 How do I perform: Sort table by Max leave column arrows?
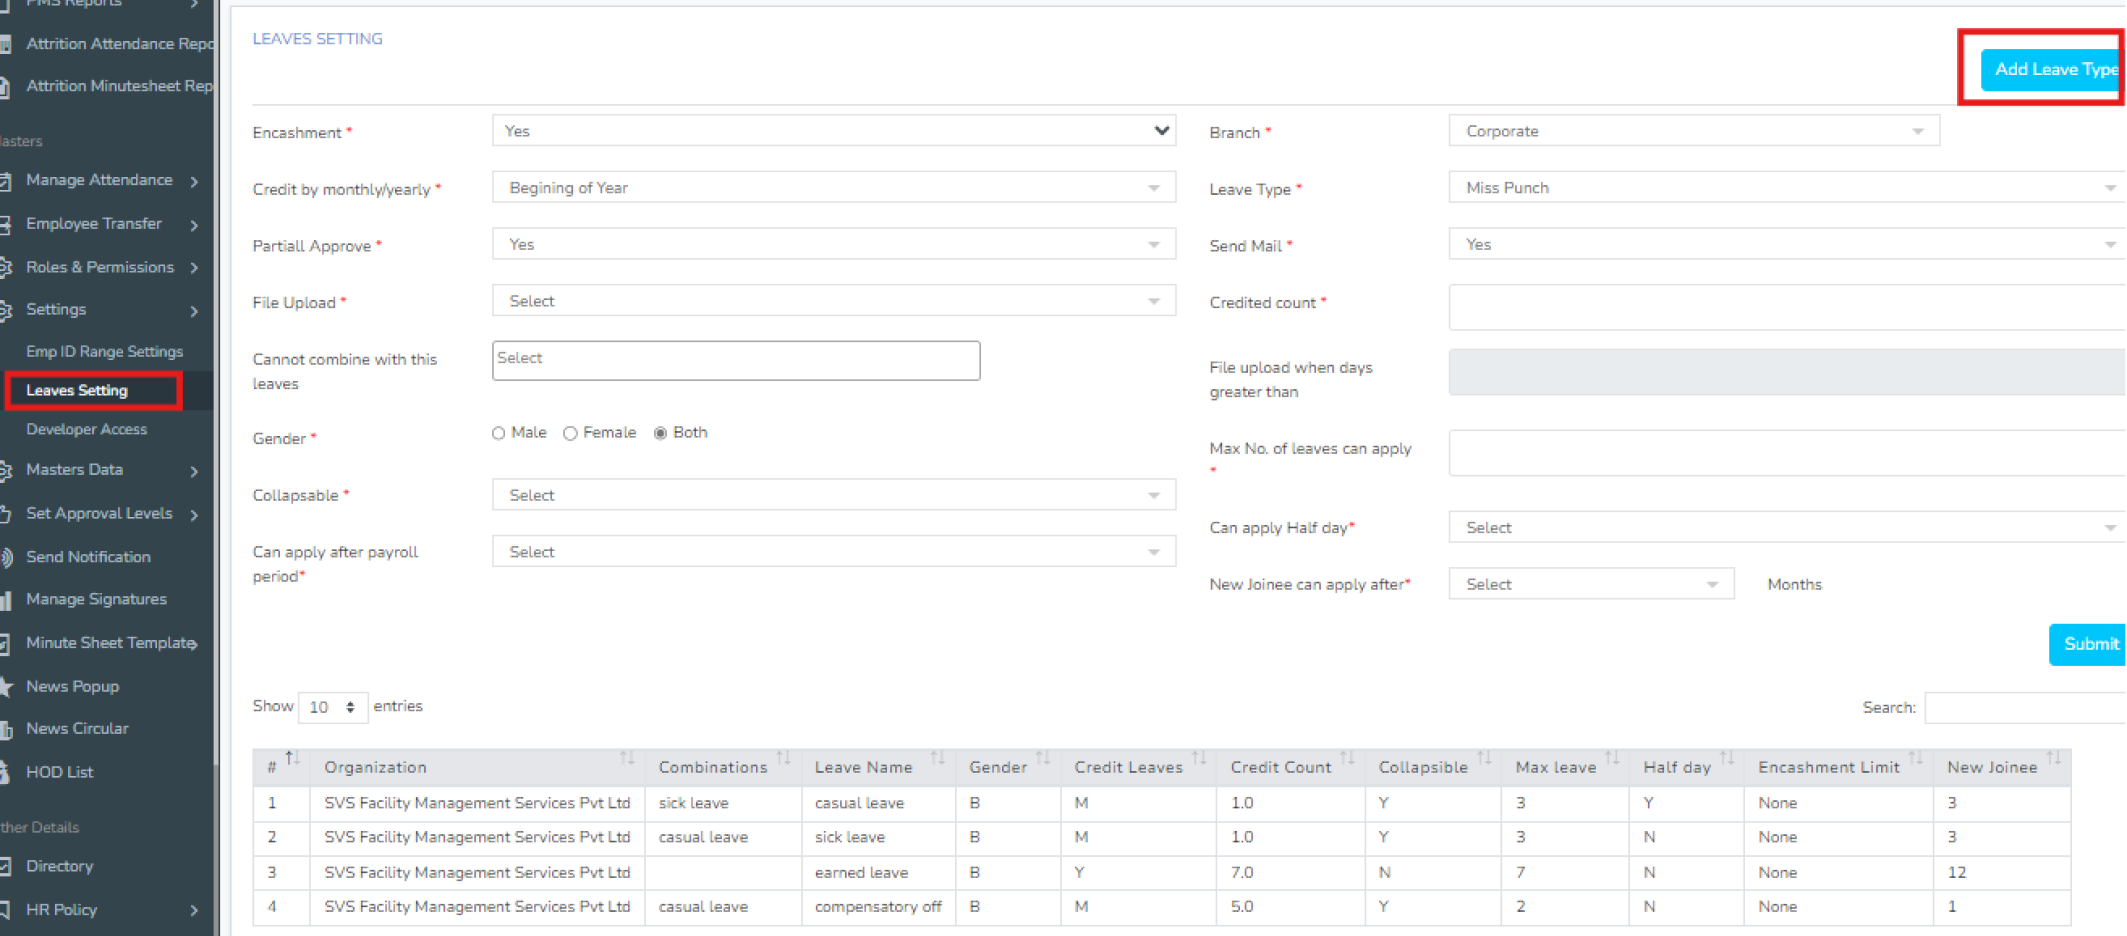point(1612,759)
